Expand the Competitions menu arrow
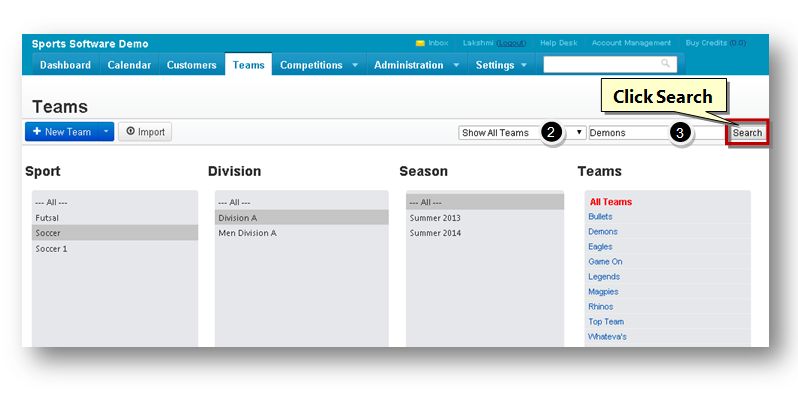Viewport: 798px width, 393px height. [355, 65]
